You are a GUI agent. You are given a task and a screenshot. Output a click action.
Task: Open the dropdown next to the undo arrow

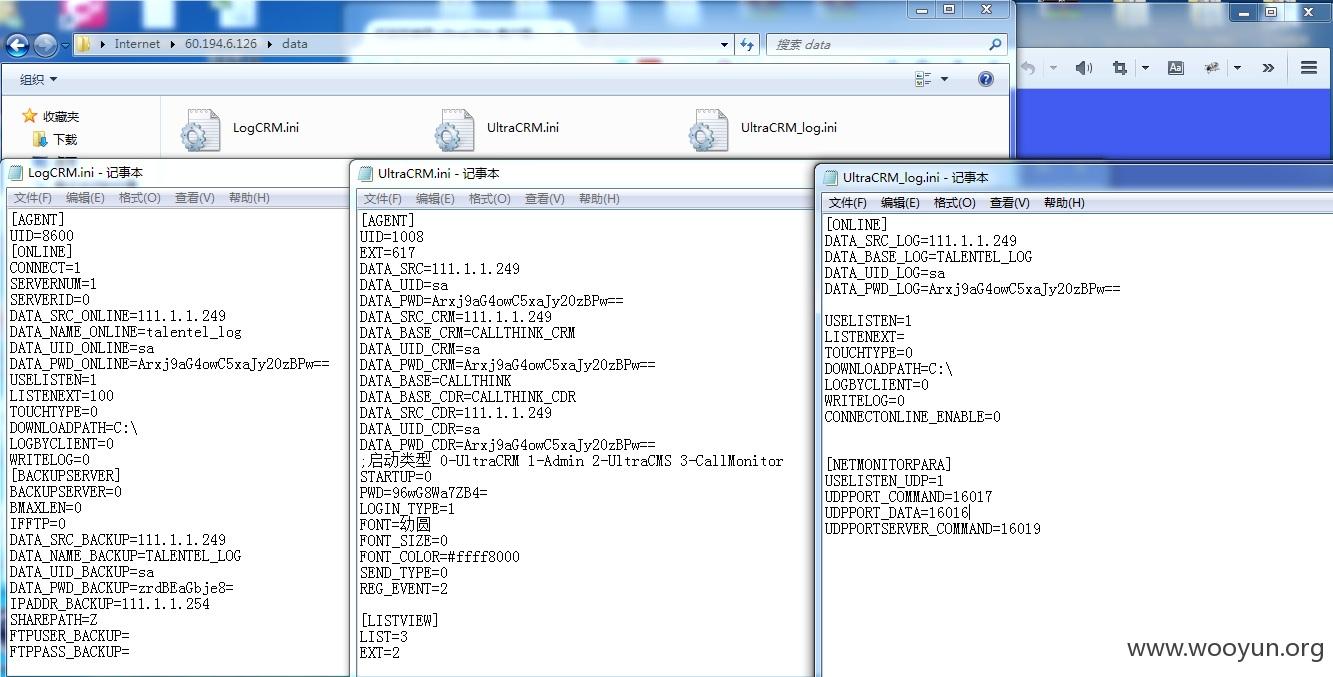(x=1053, y=68)
